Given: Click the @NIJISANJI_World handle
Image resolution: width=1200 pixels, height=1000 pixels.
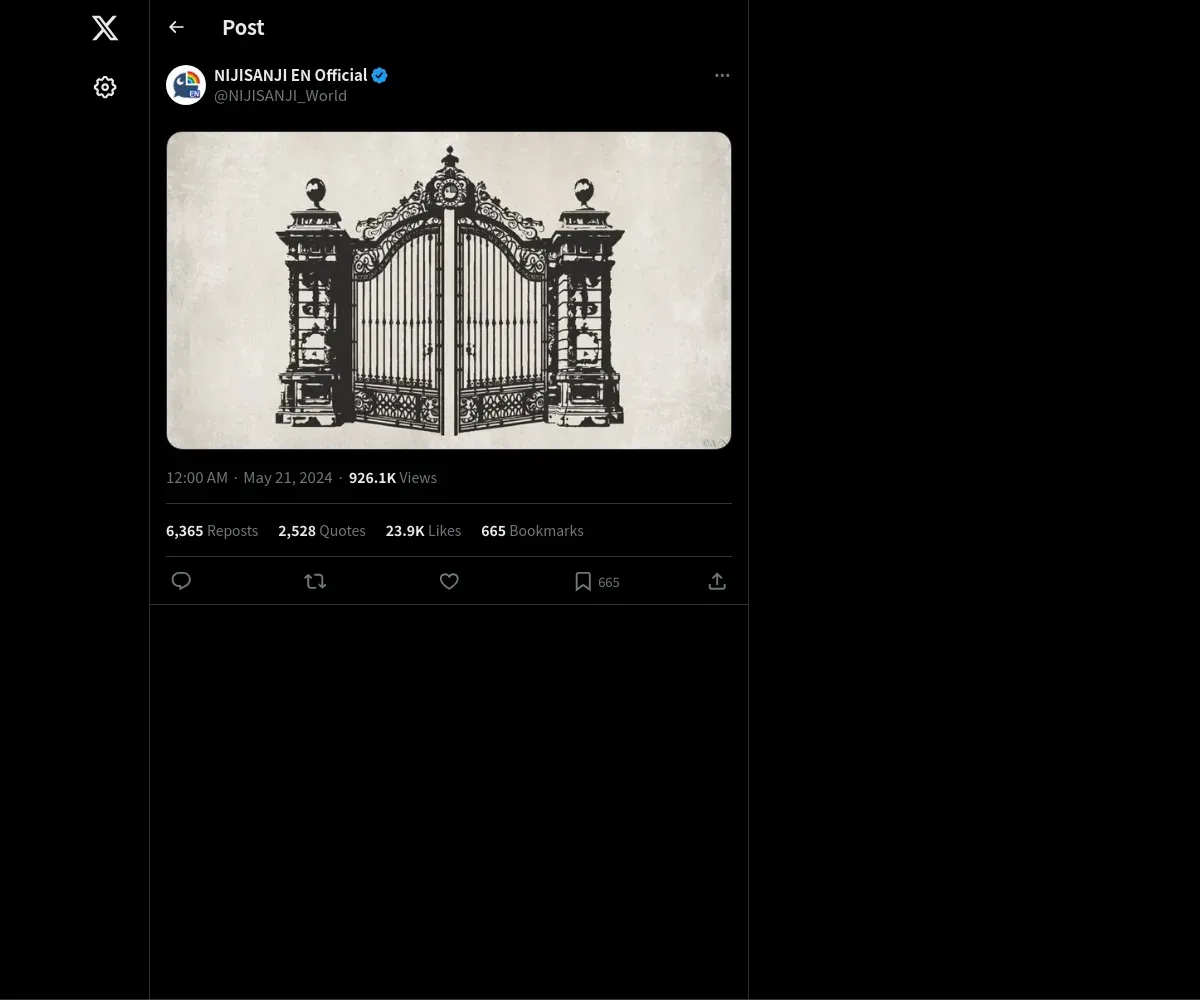Looking at the screenshot, I should click(280, 96).
